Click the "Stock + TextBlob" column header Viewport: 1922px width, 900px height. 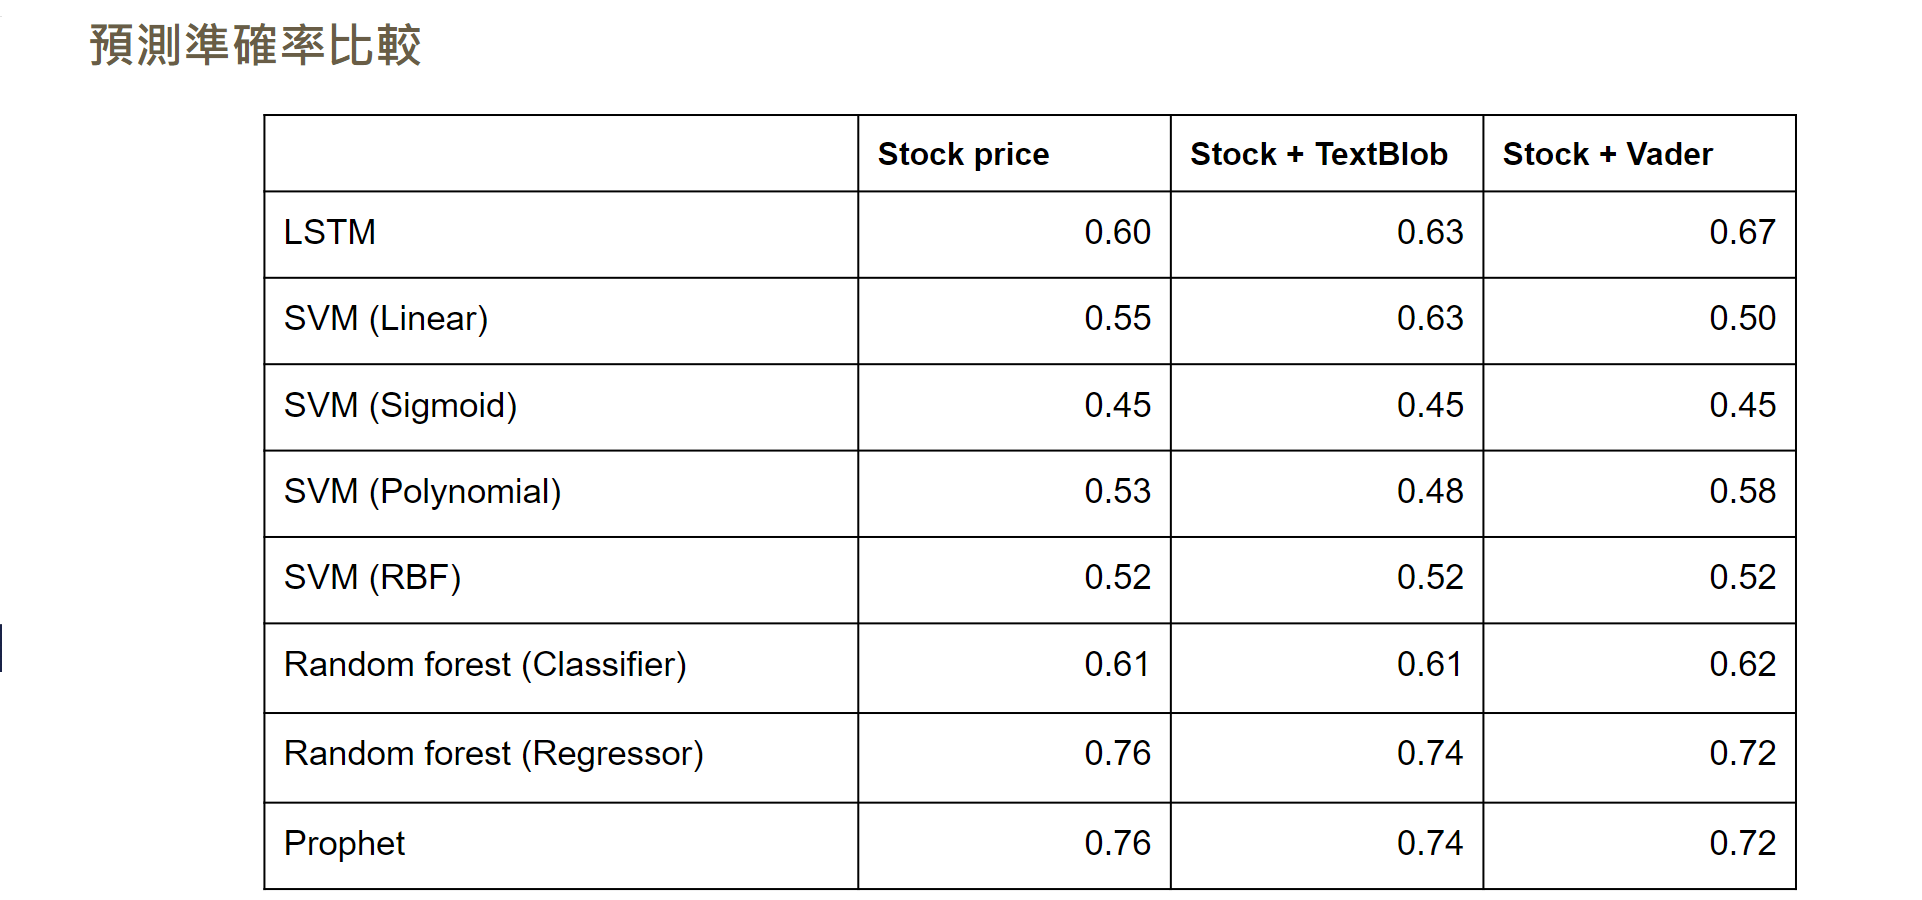[1318, 154]
